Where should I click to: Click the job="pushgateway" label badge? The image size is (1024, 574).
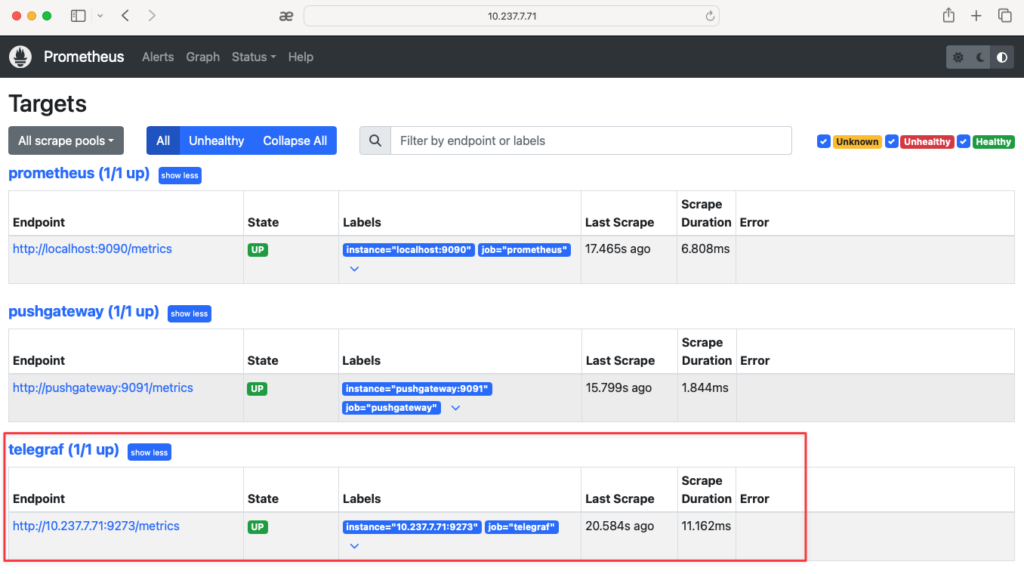[391, 408]
